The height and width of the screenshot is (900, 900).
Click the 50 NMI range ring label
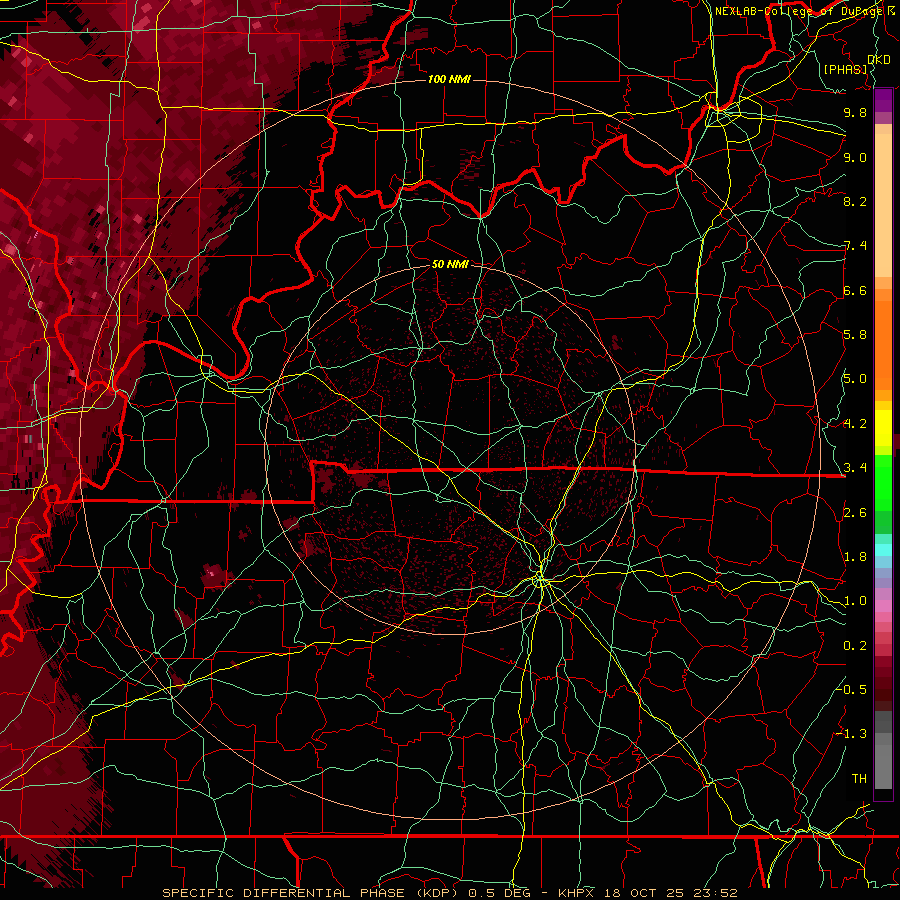[x=450, y=264]
